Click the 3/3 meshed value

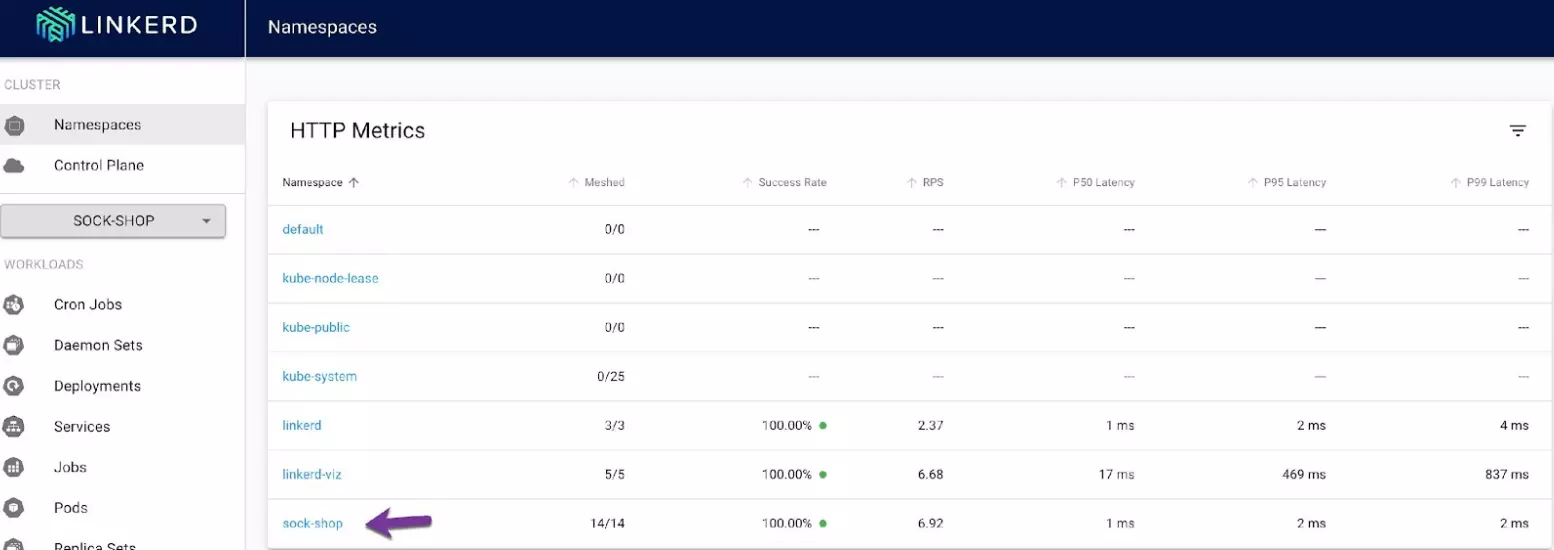[615, 425]
